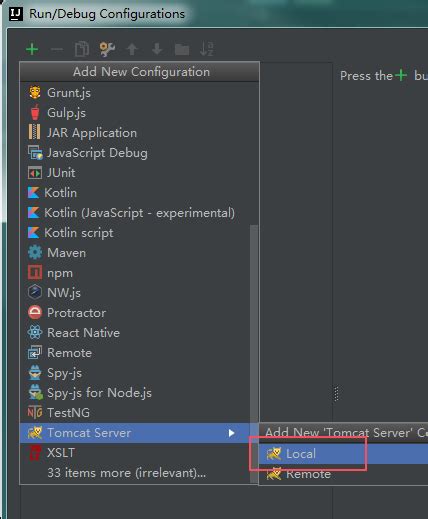Click the create folder toolbar icon
This screenshot has height=519, width=428.
pyautogui.click(x=182, y=50)
